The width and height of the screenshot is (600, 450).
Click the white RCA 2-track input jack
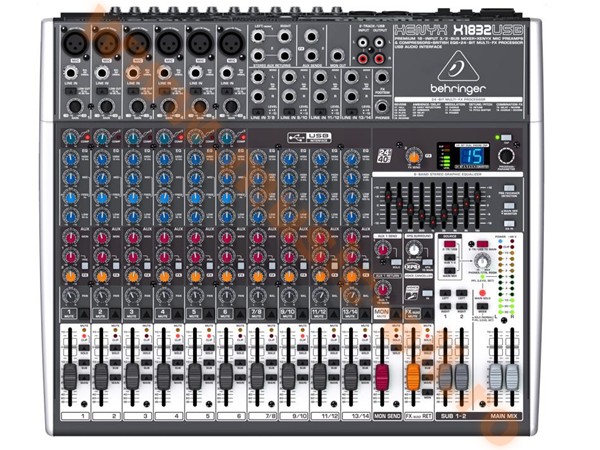362,42
